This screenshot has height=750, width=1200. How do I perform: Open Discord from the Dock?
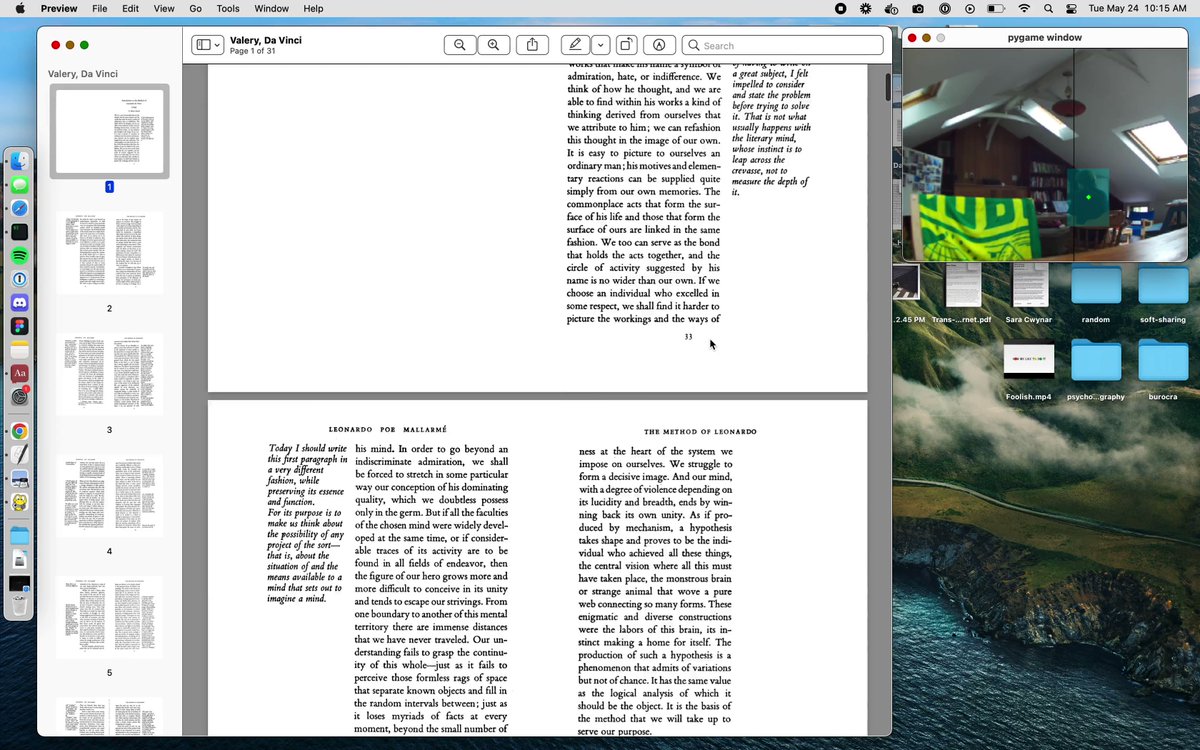click(19, 303)
